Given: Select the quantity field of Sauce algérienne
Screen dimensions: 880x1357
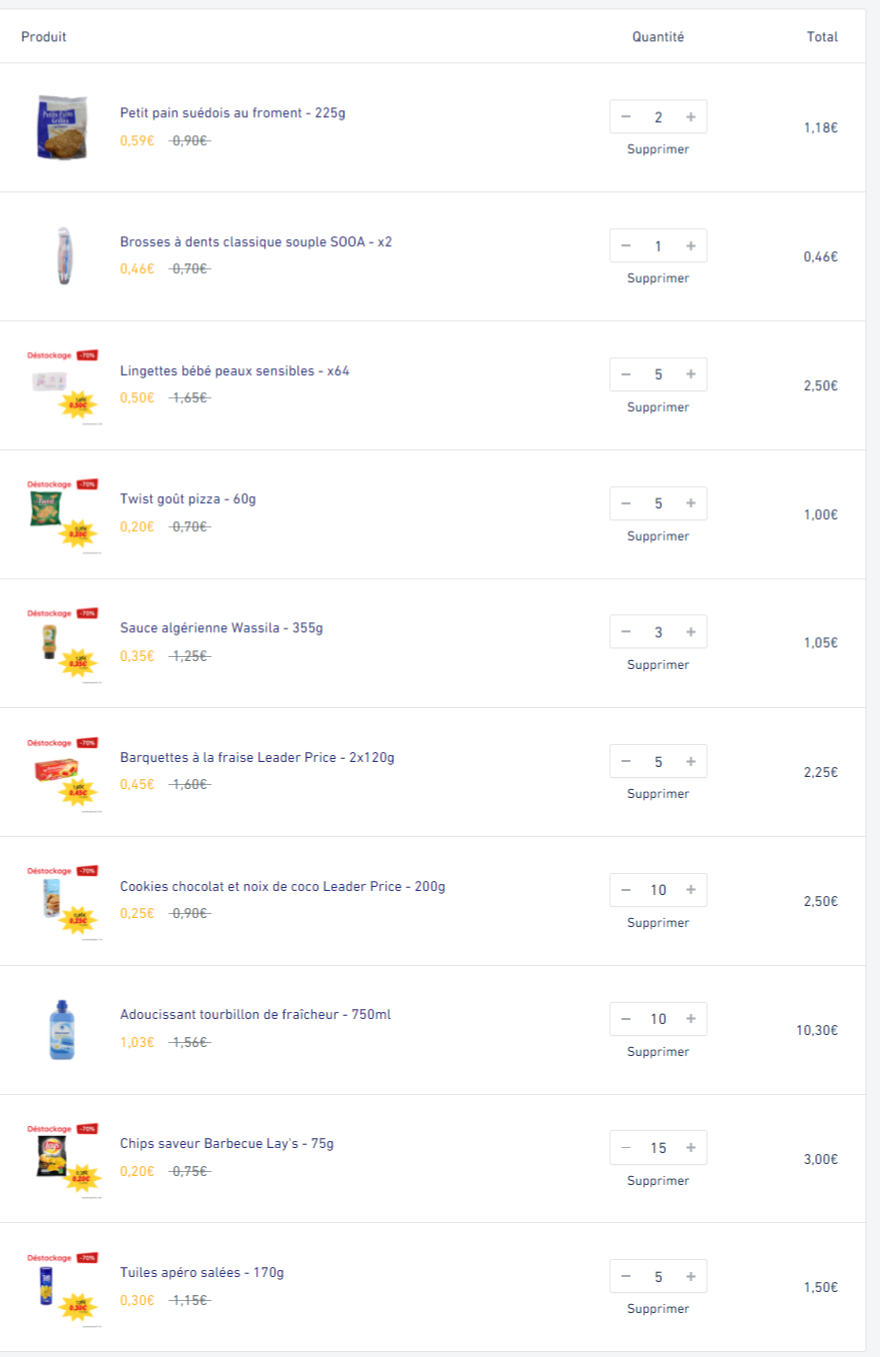Looking at the screenshot, I should 658,632.
